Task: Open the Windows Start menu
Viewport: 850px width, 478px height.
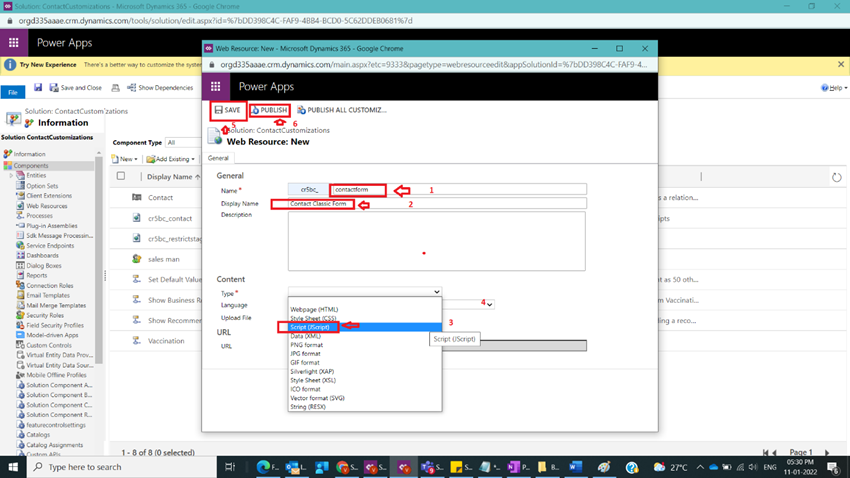Action: click(12, 467)
